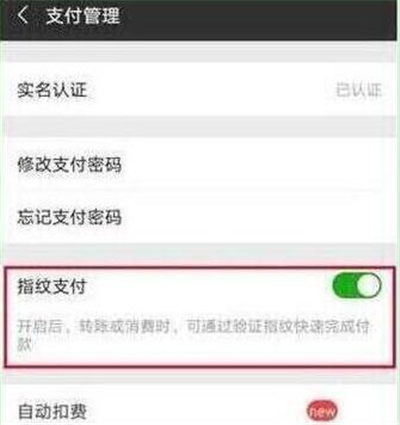The height and width of the screenshot is (425, 400).
Task: Click the 忘记支付密码 label text
Action: (x=69, y=217)
